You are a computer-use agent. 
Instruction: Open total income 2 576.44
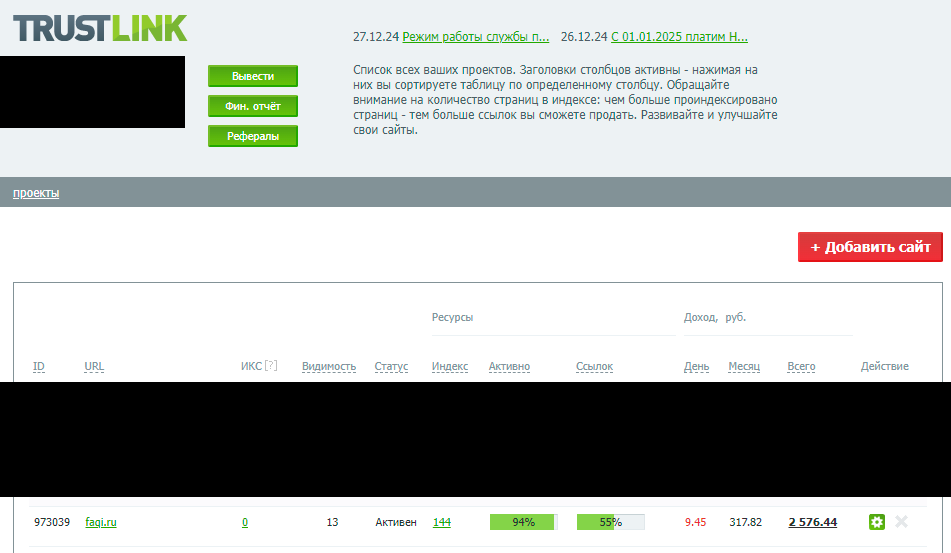[813, 522]
